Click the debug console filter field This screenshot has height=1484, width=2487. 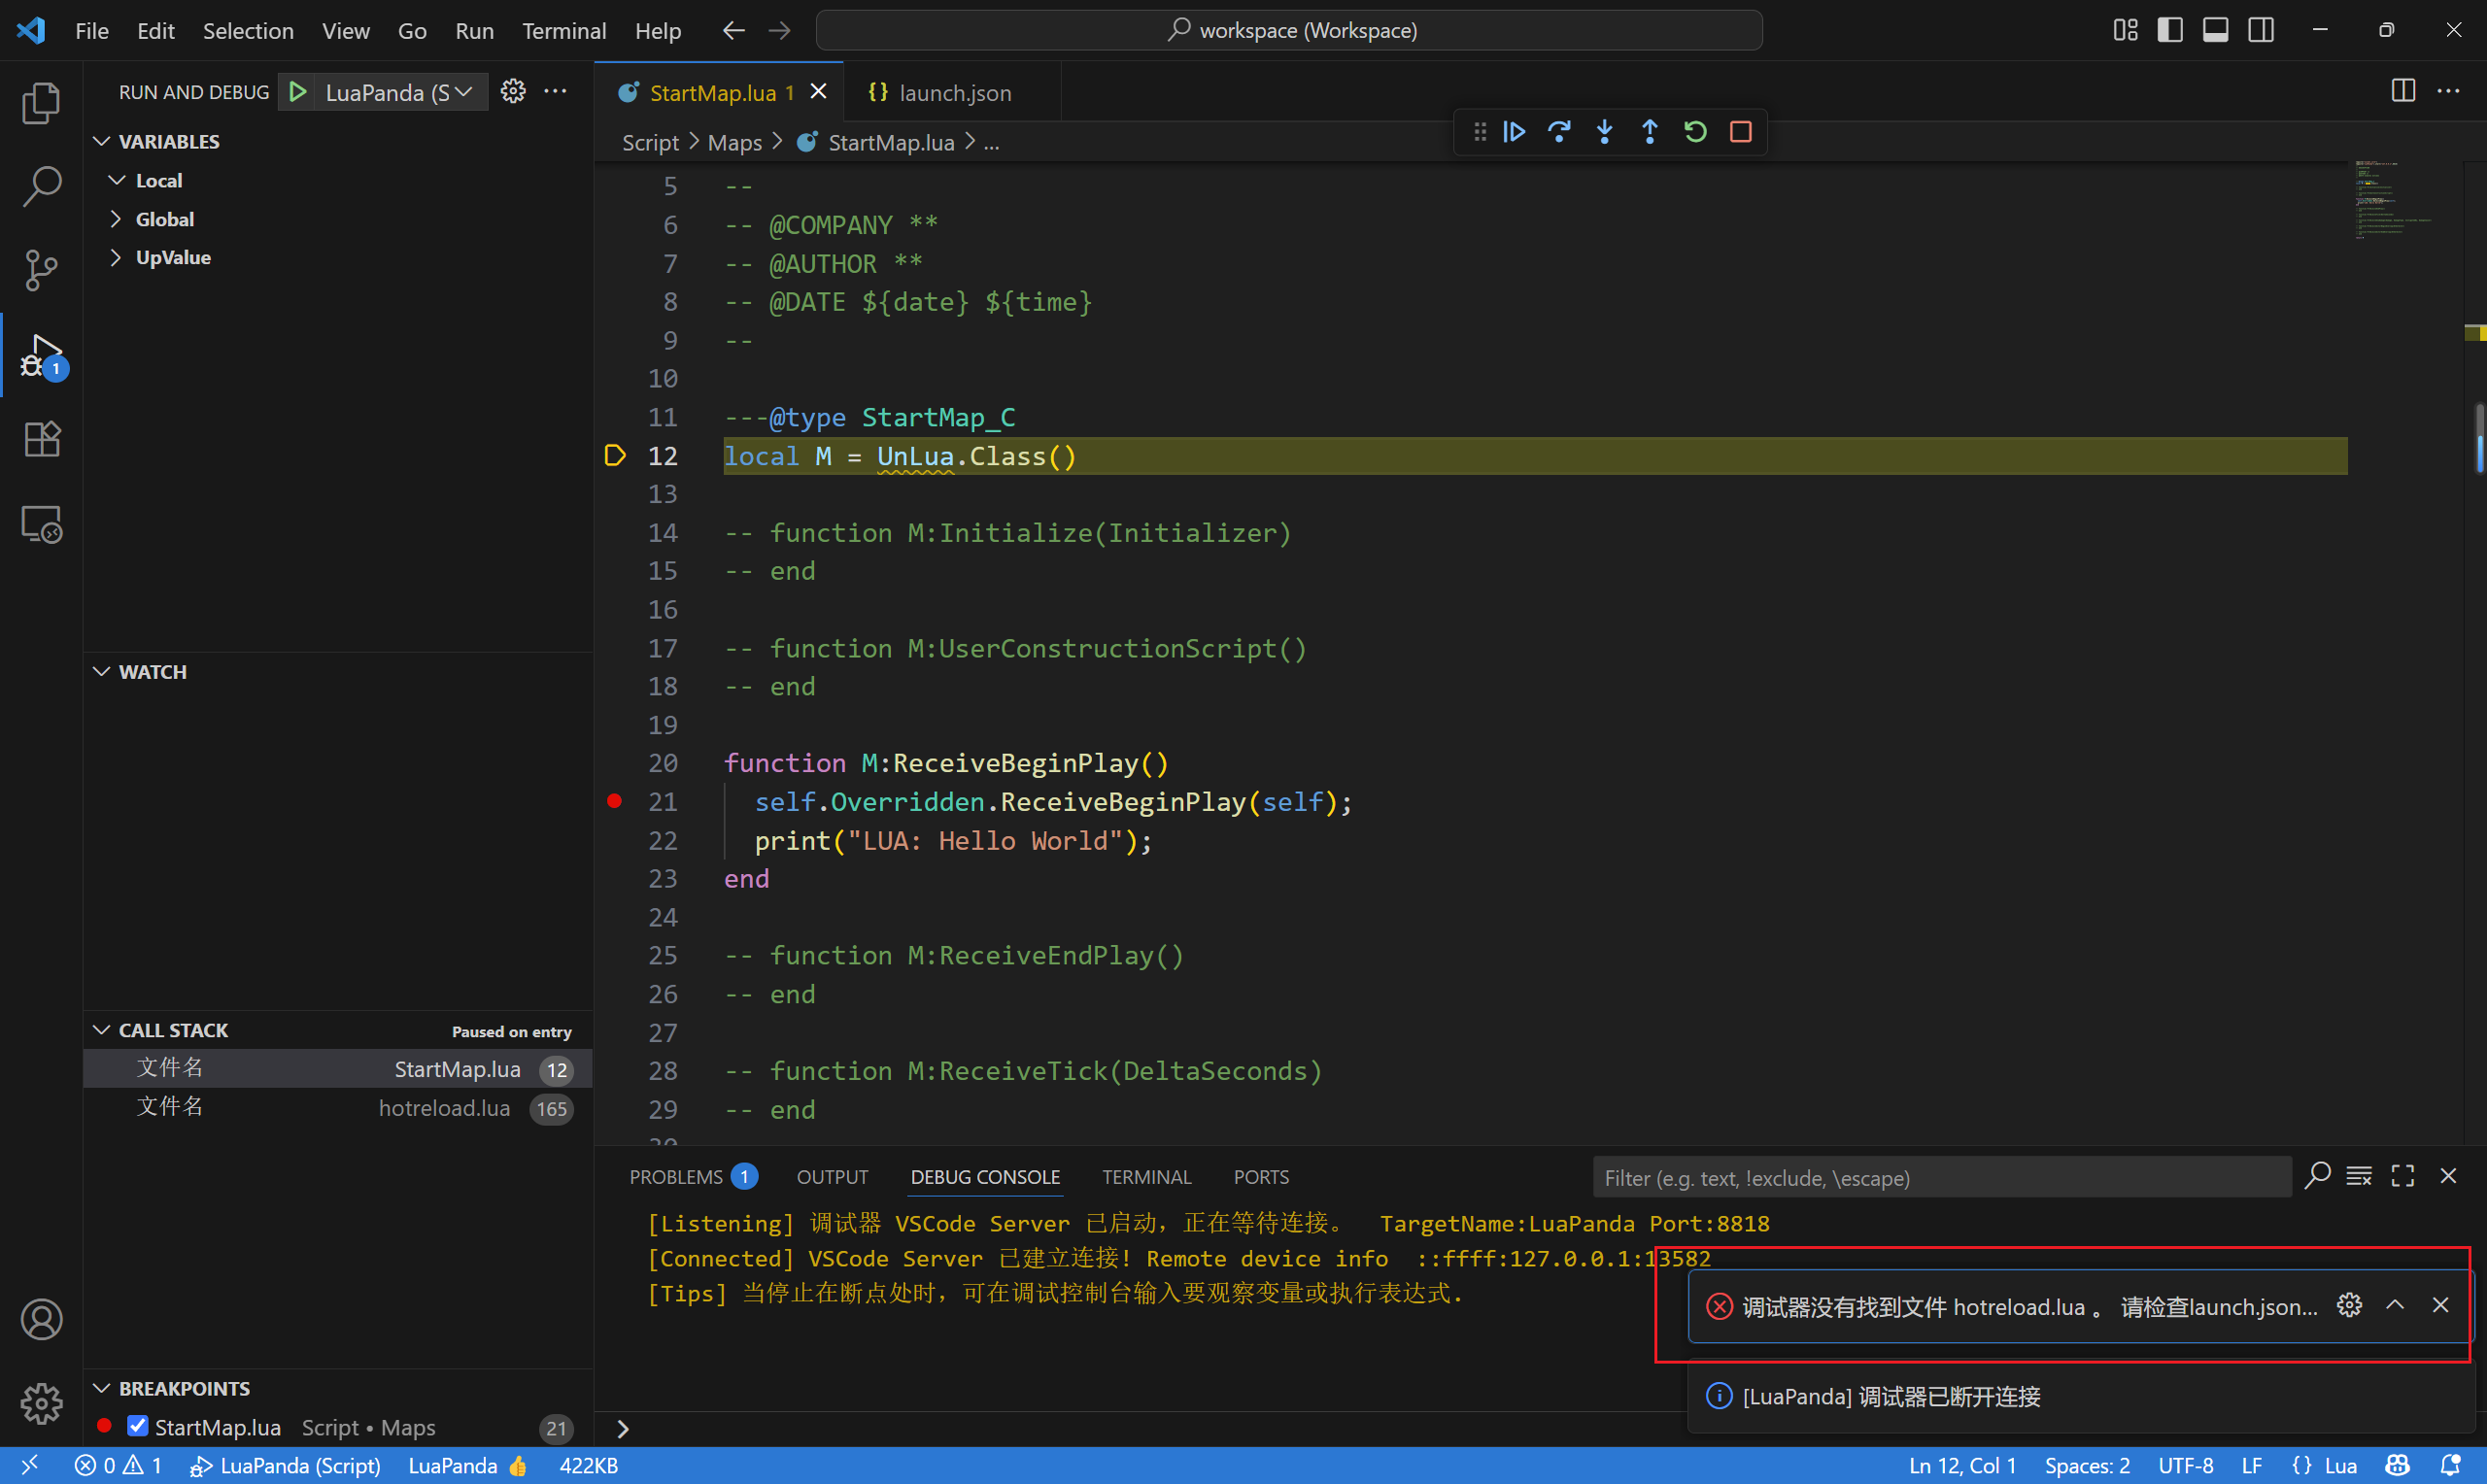[x=1940, y=1177]
